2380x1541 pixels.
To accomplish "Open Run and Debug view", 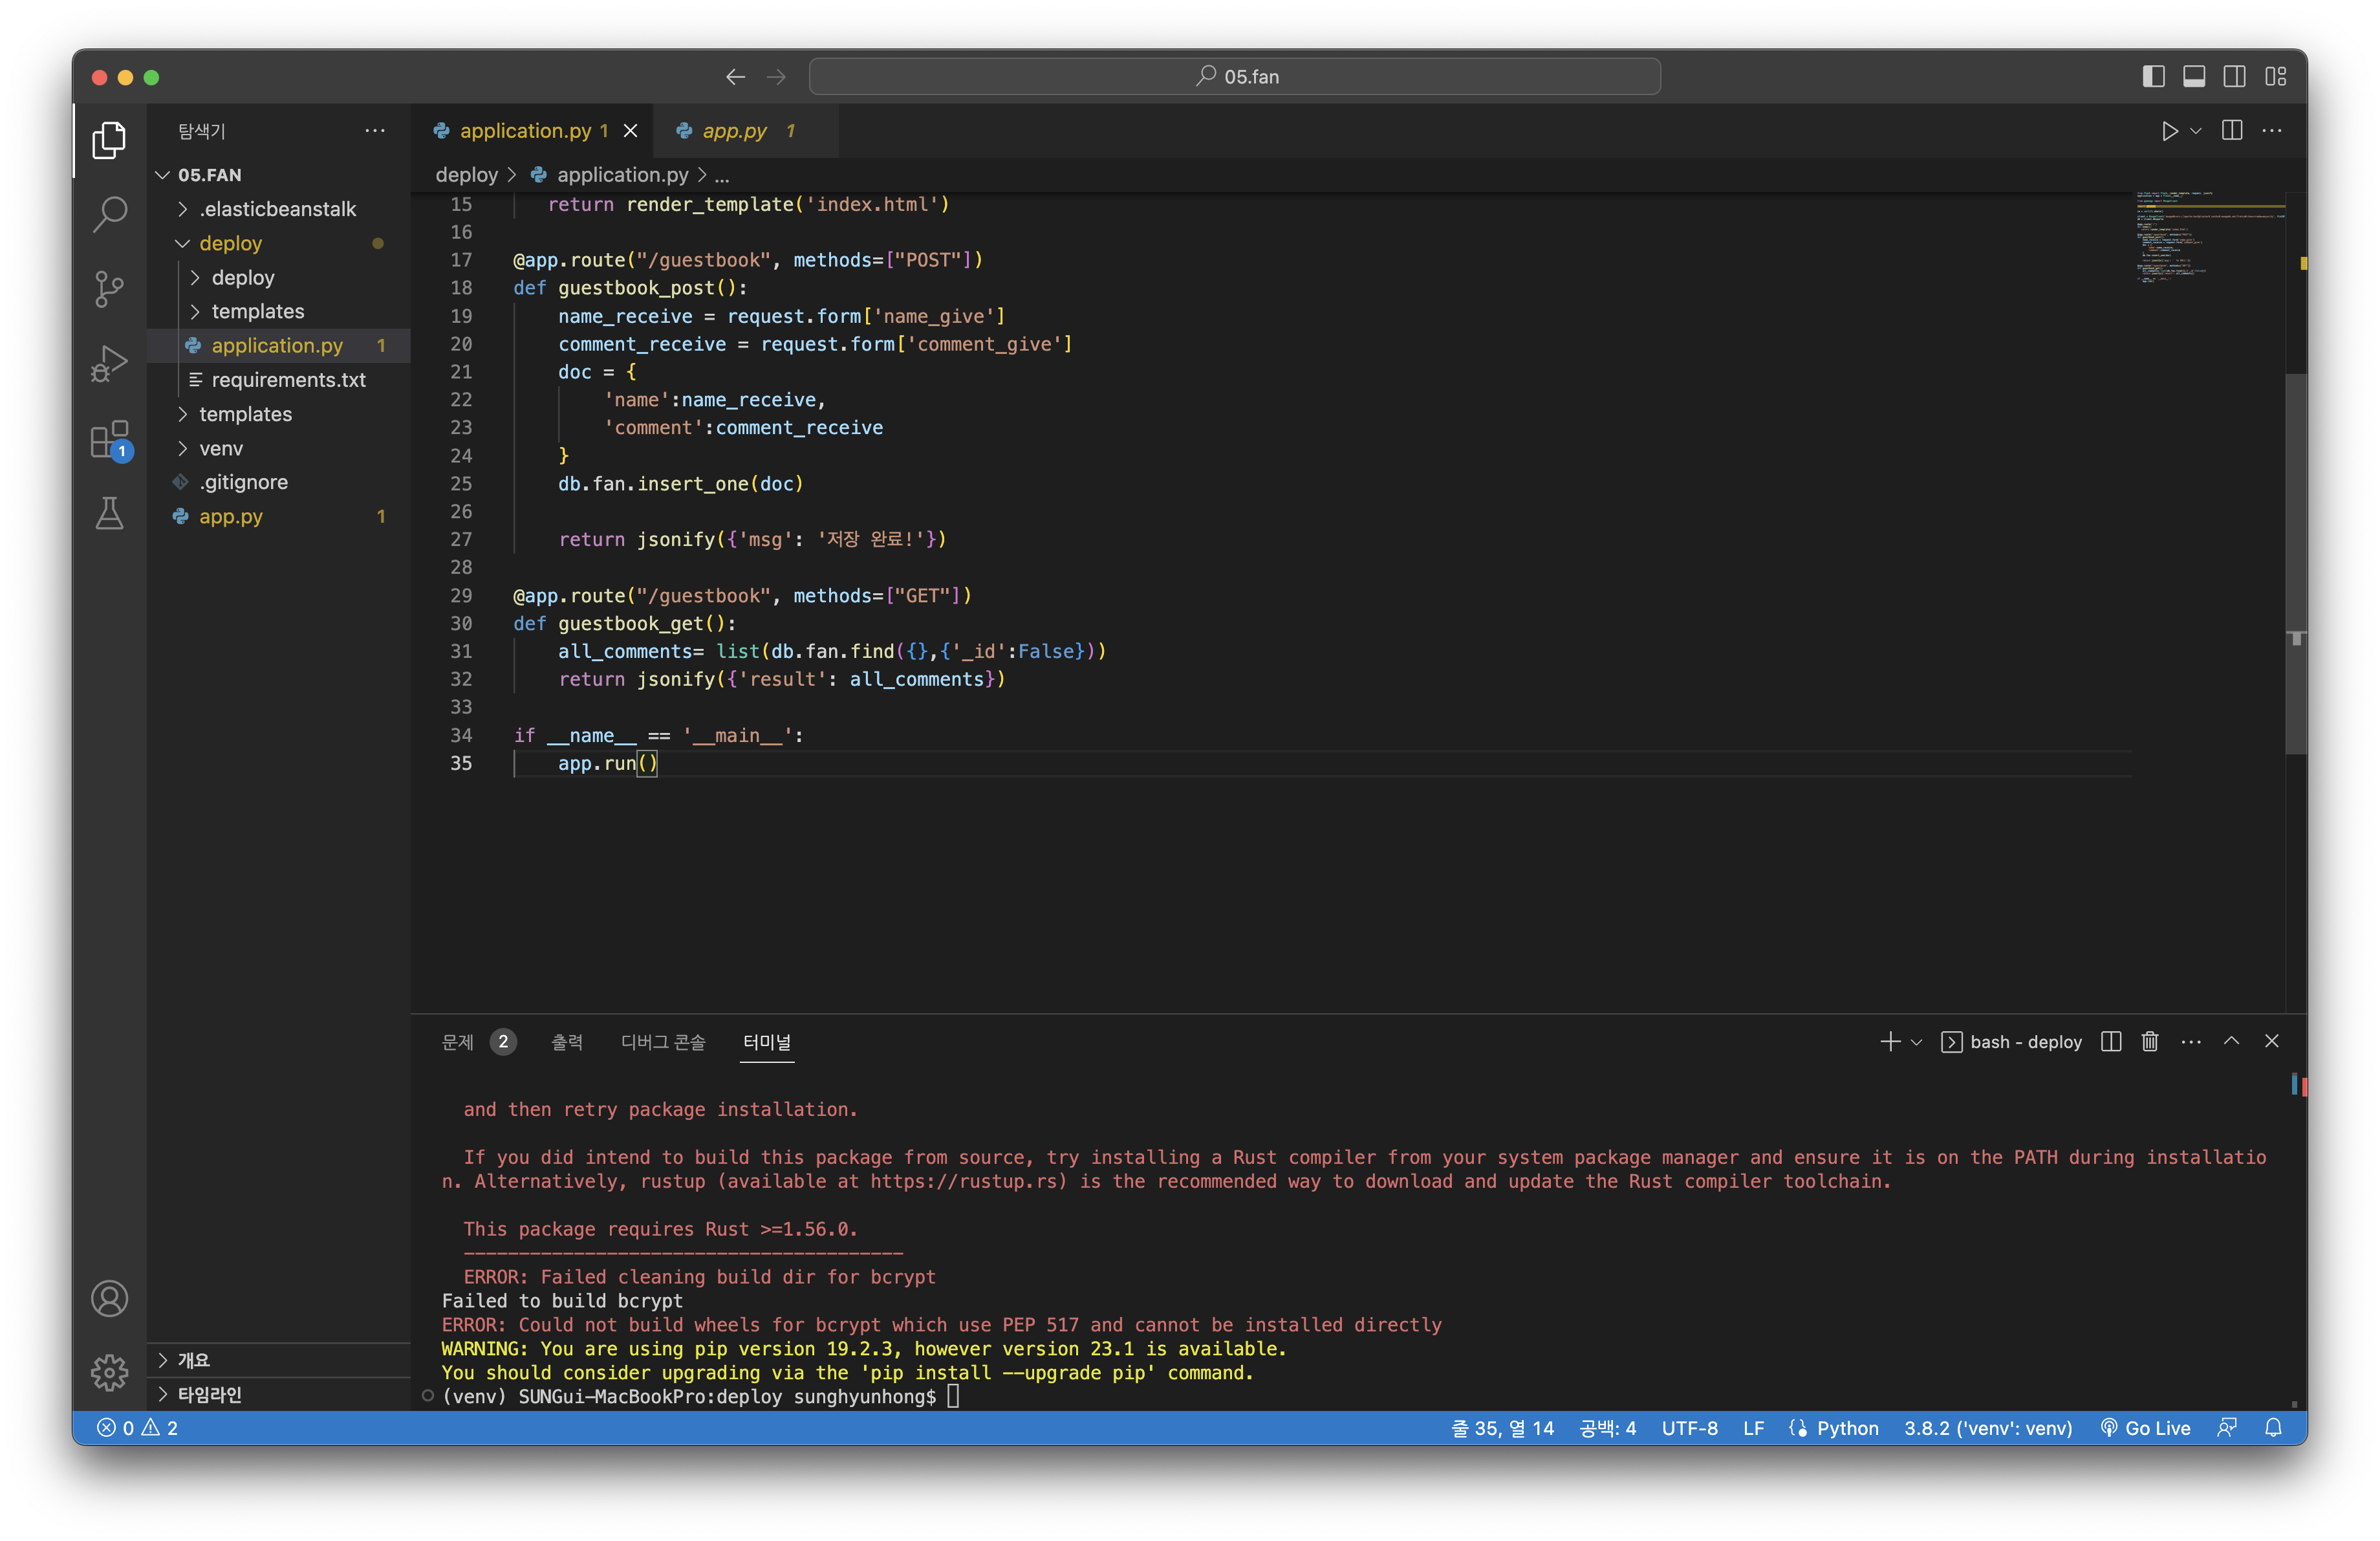I will [109, 363].
